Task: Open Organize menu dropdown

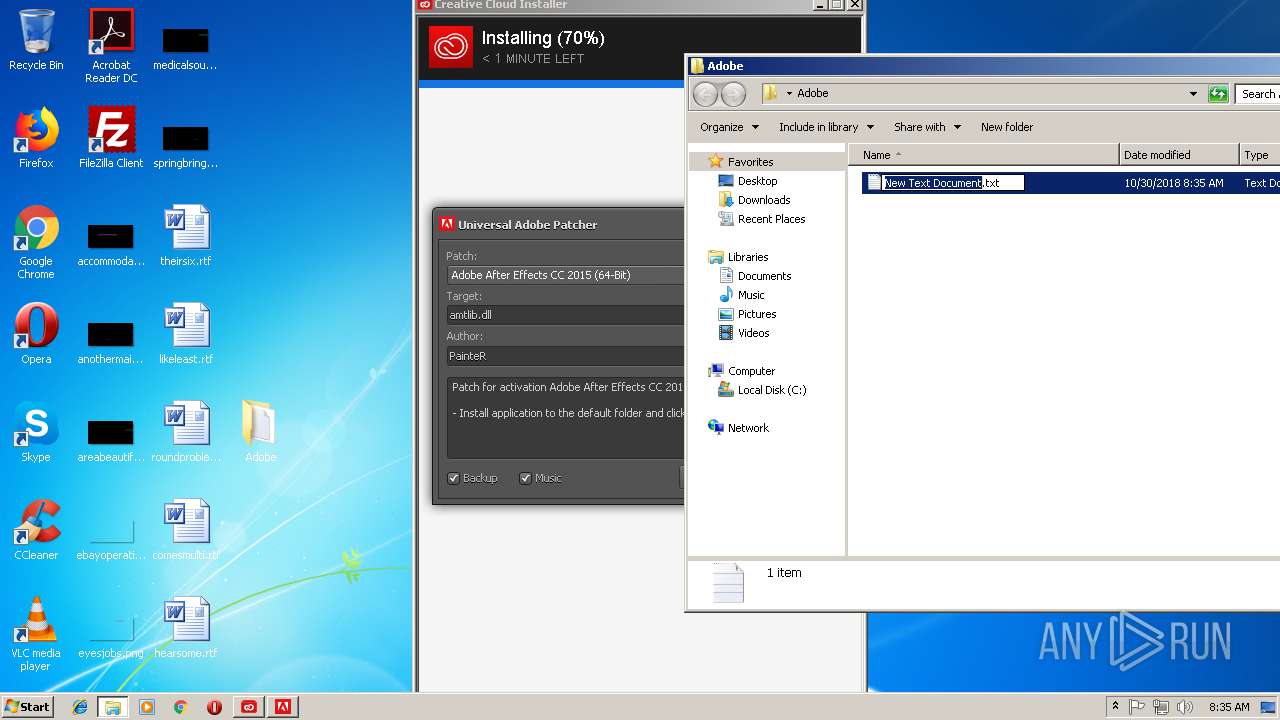Action: pyautogui.click(x=729, y=127)
